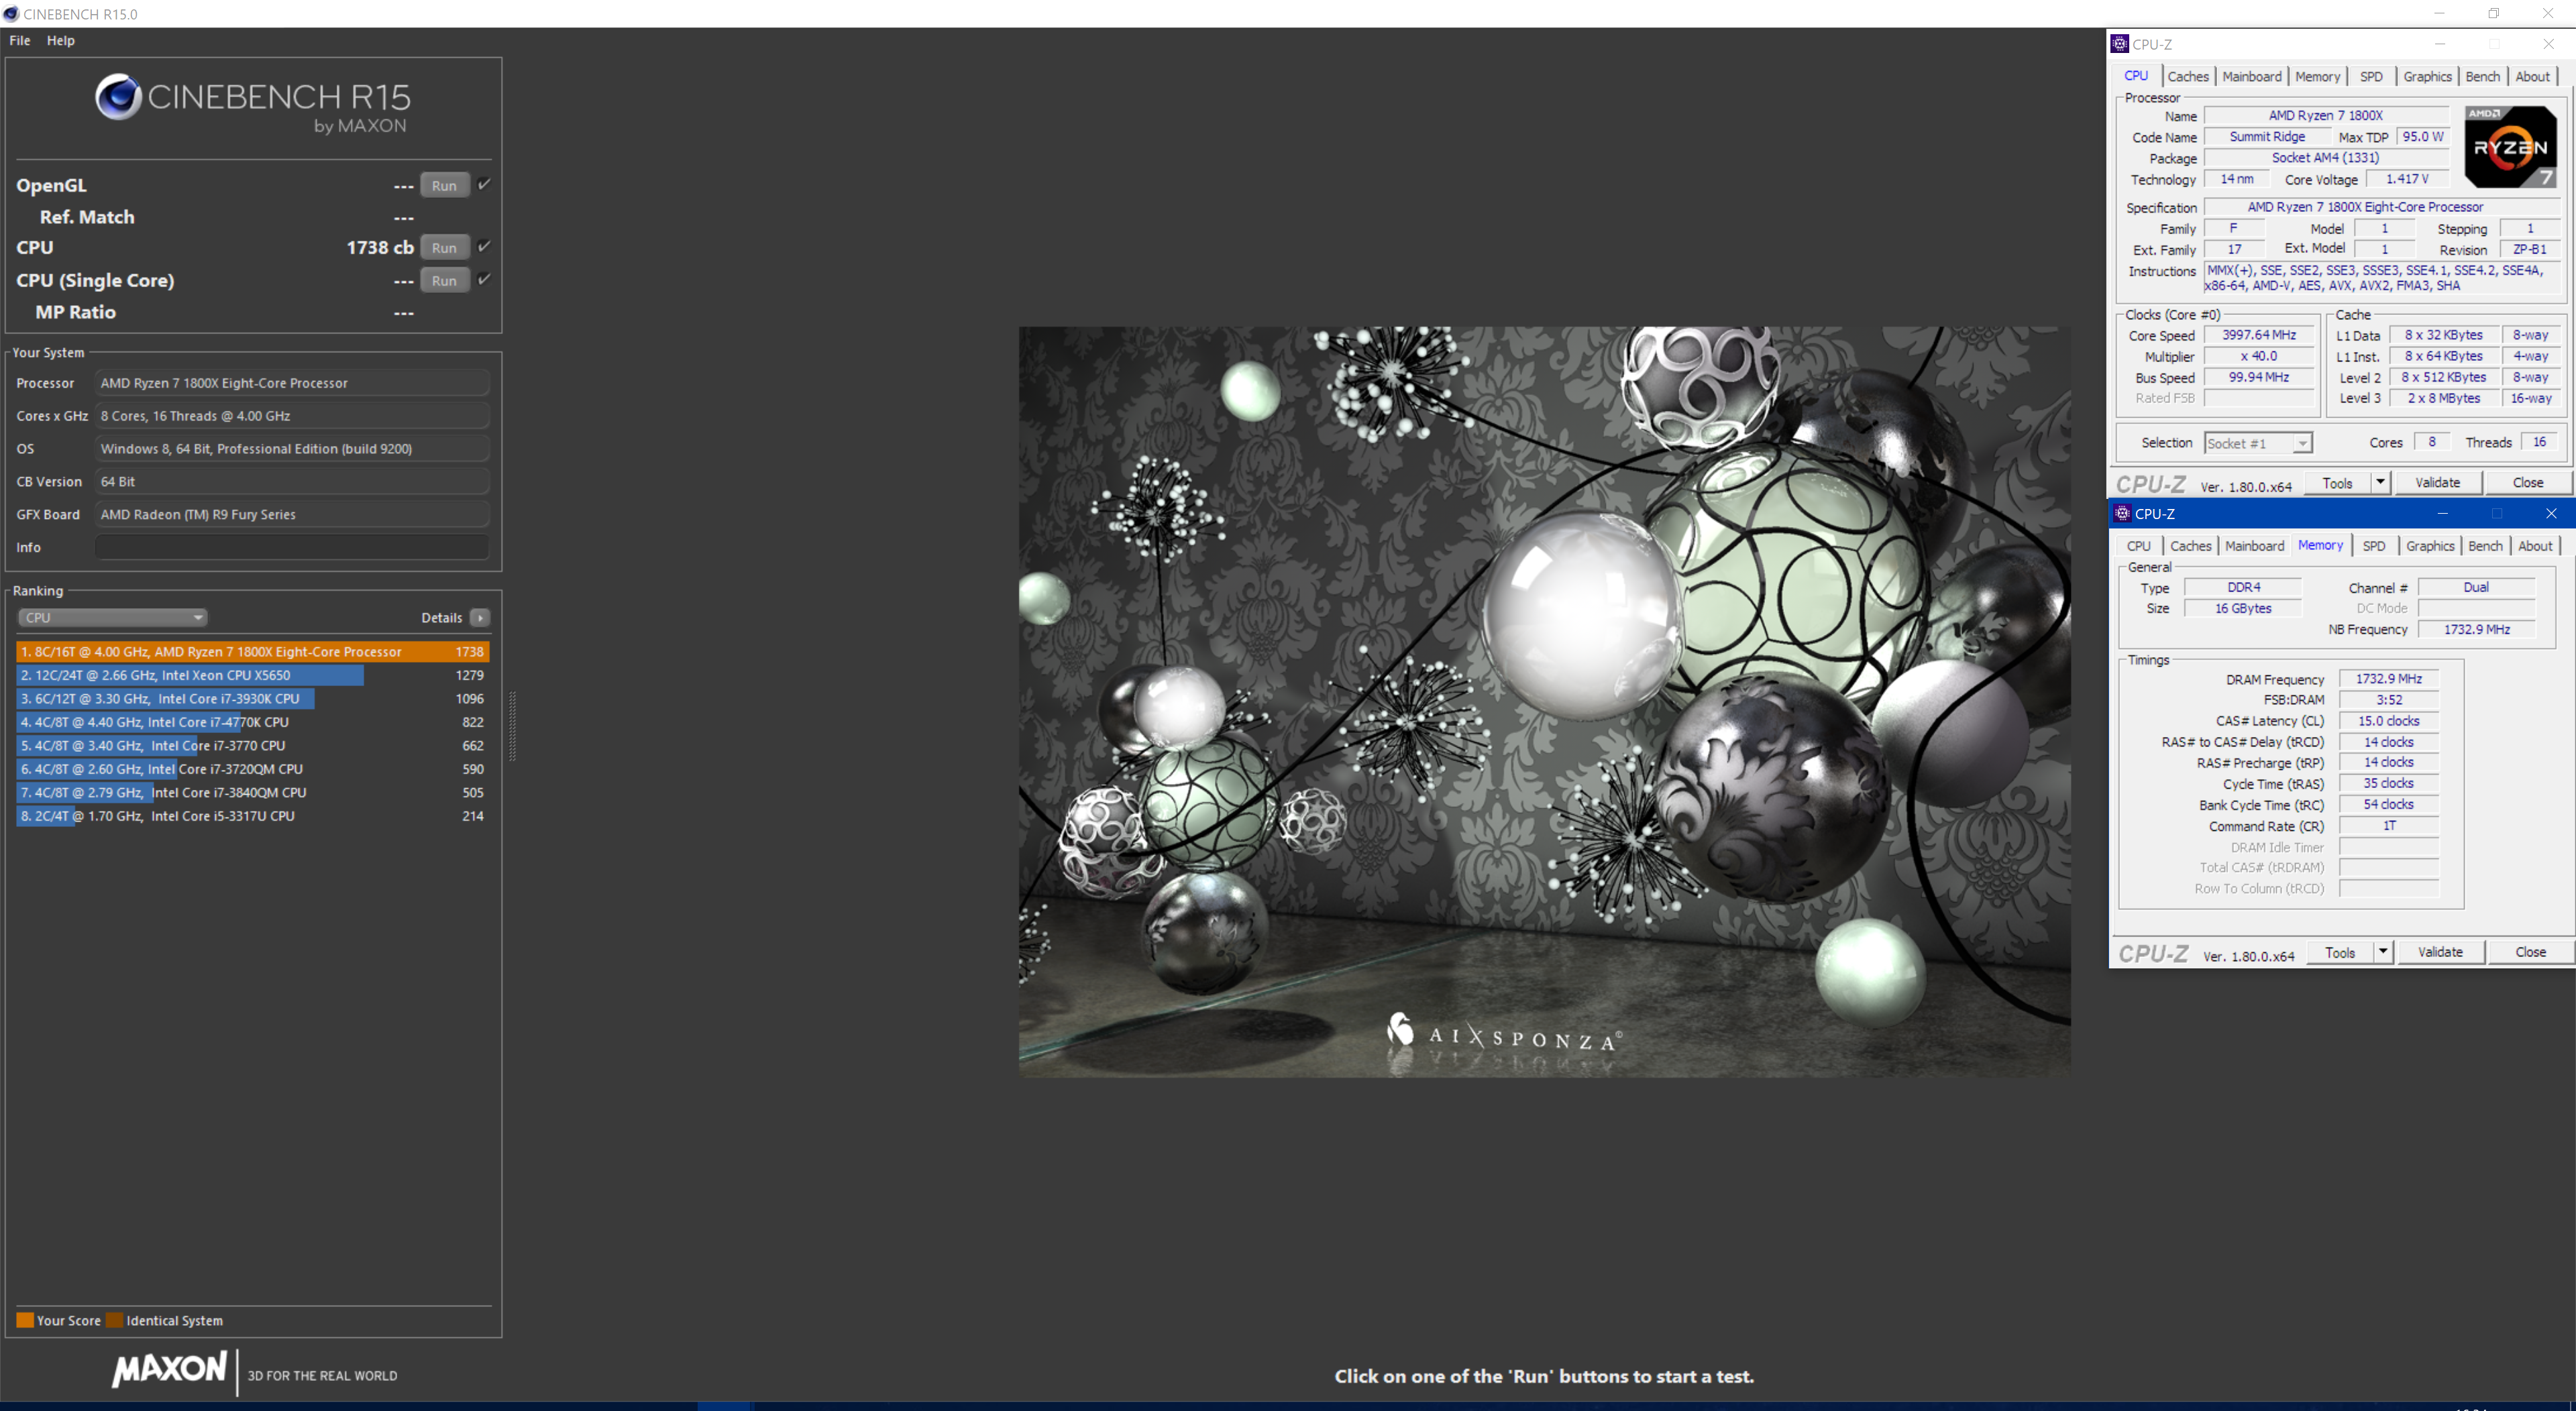
Task: Restore down the Cinebench window
Action: point(2494,13)
